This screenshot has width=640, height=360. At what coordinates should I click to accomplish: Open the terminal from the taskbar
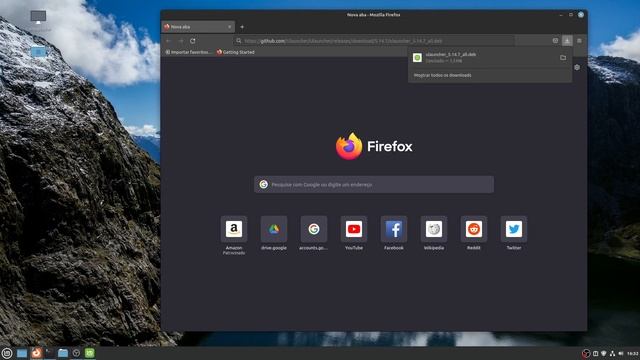(x=49, y=353)
